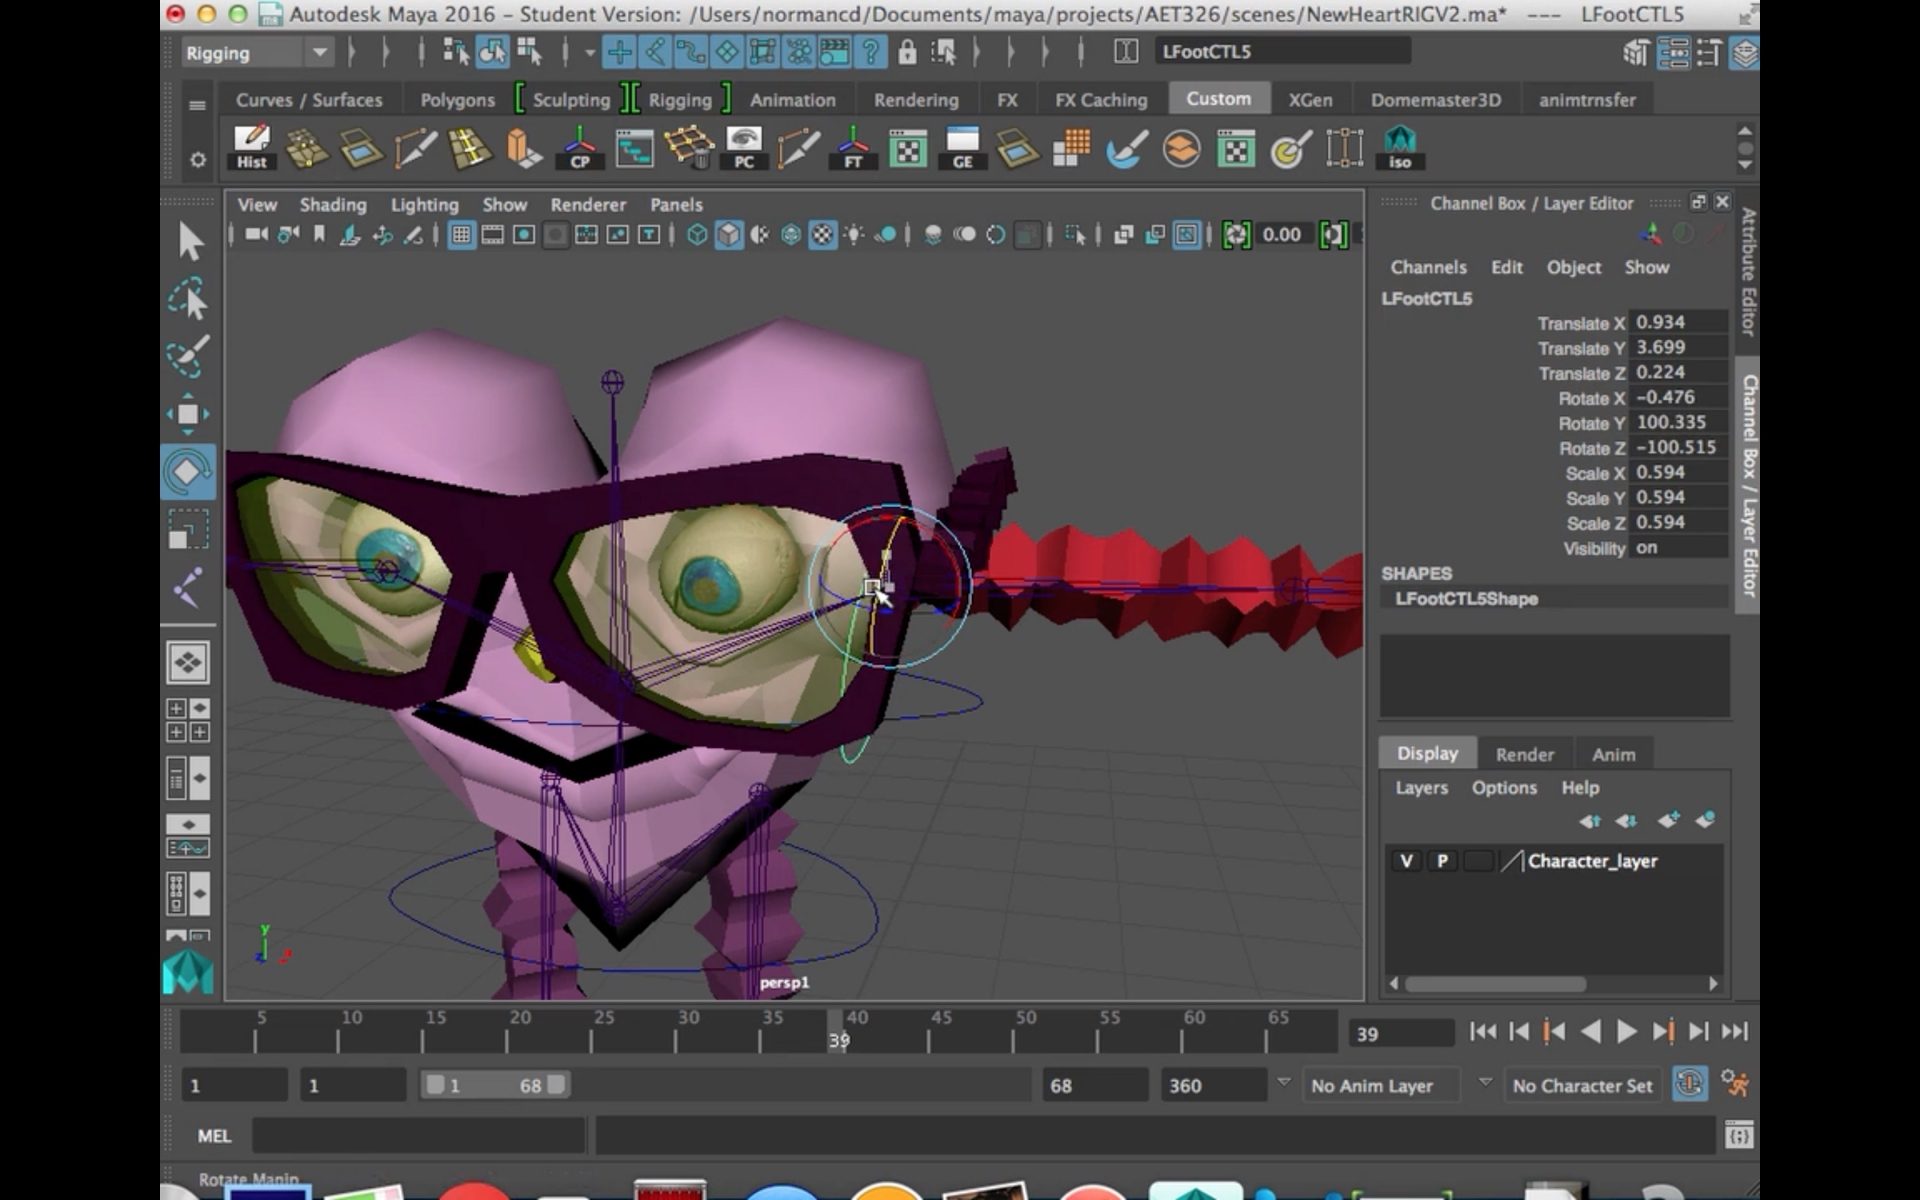Click the Rigging module icon in toolbar

coord(253,51)
